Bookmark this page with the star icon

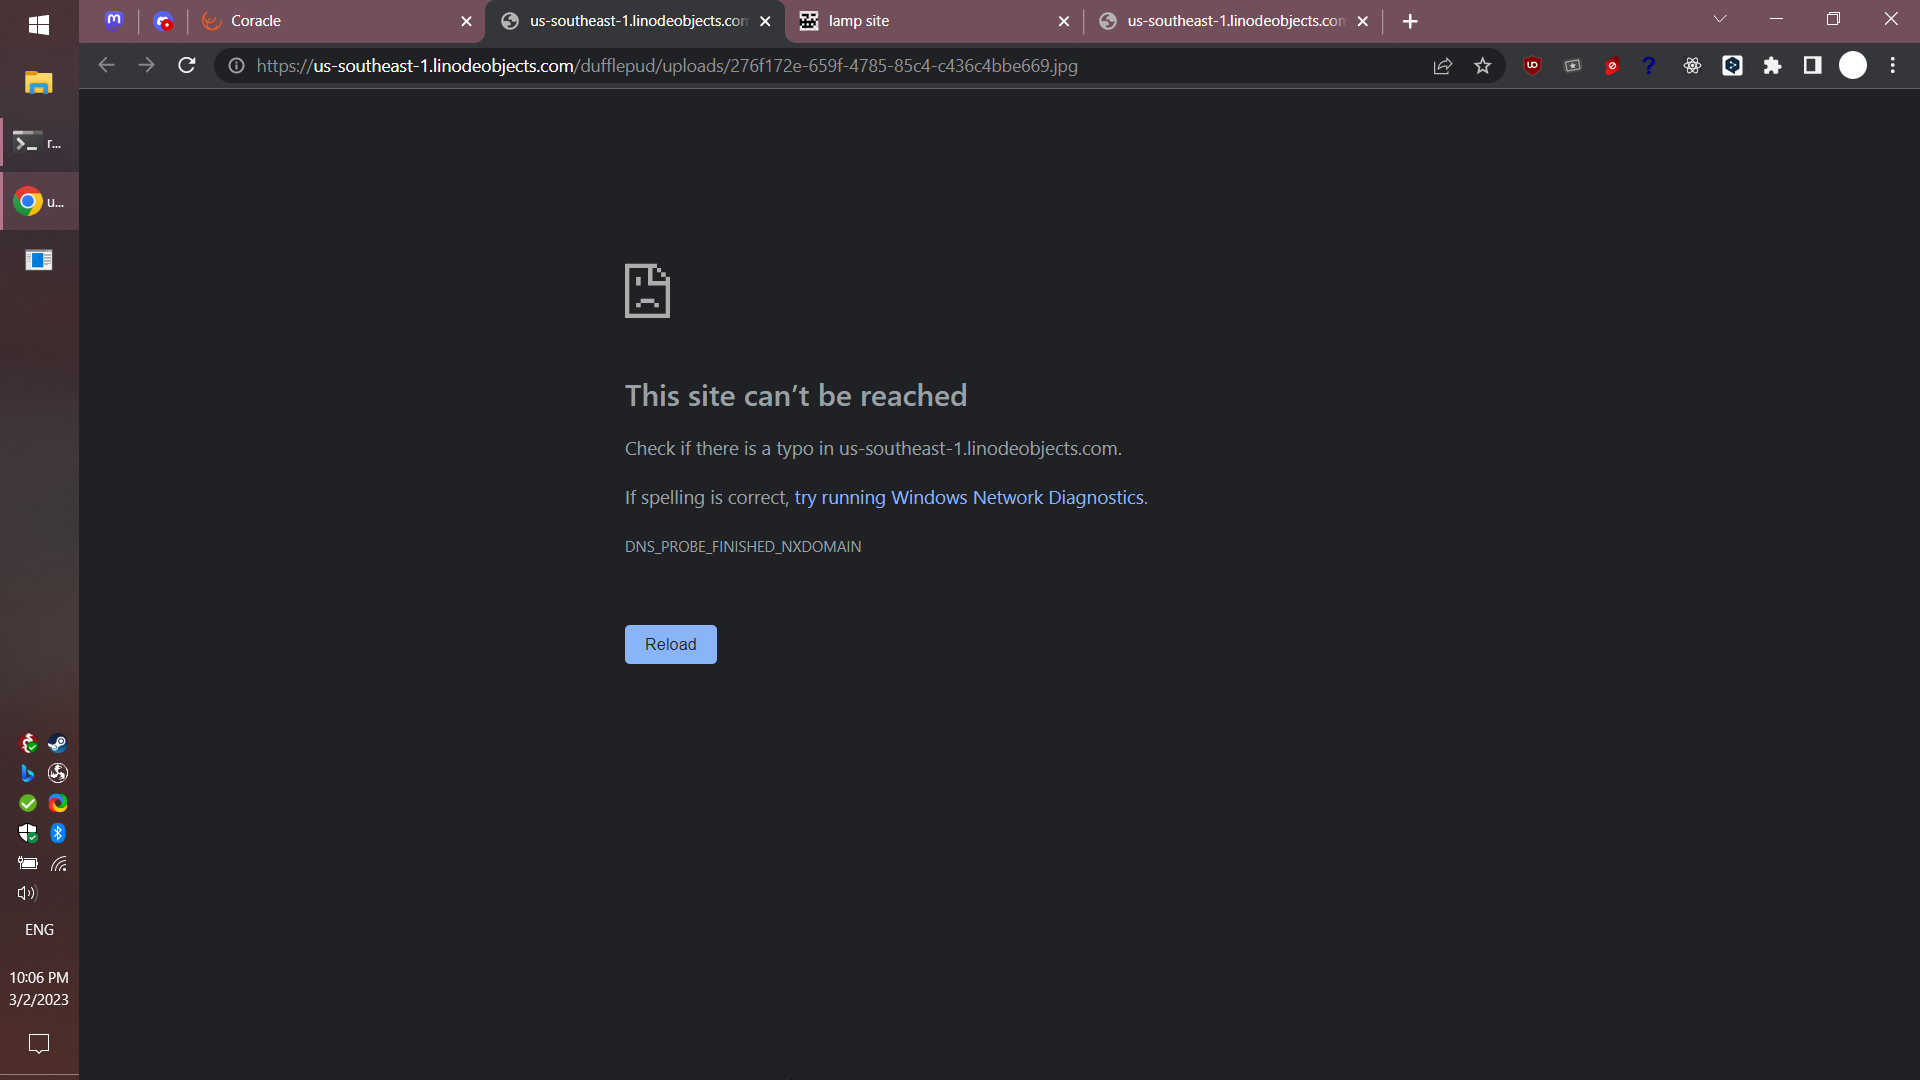point(1482,66)
